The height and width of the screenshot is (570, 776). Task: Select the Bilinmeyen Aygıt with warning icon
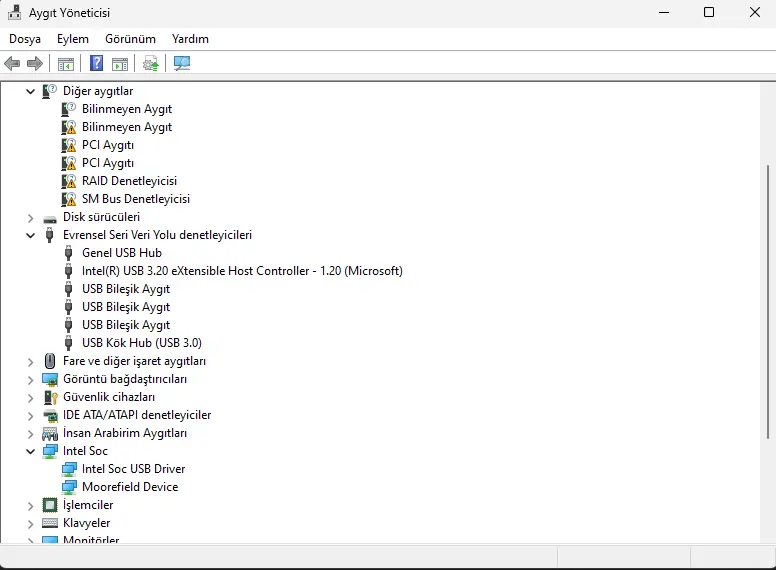tap(127, 127)
